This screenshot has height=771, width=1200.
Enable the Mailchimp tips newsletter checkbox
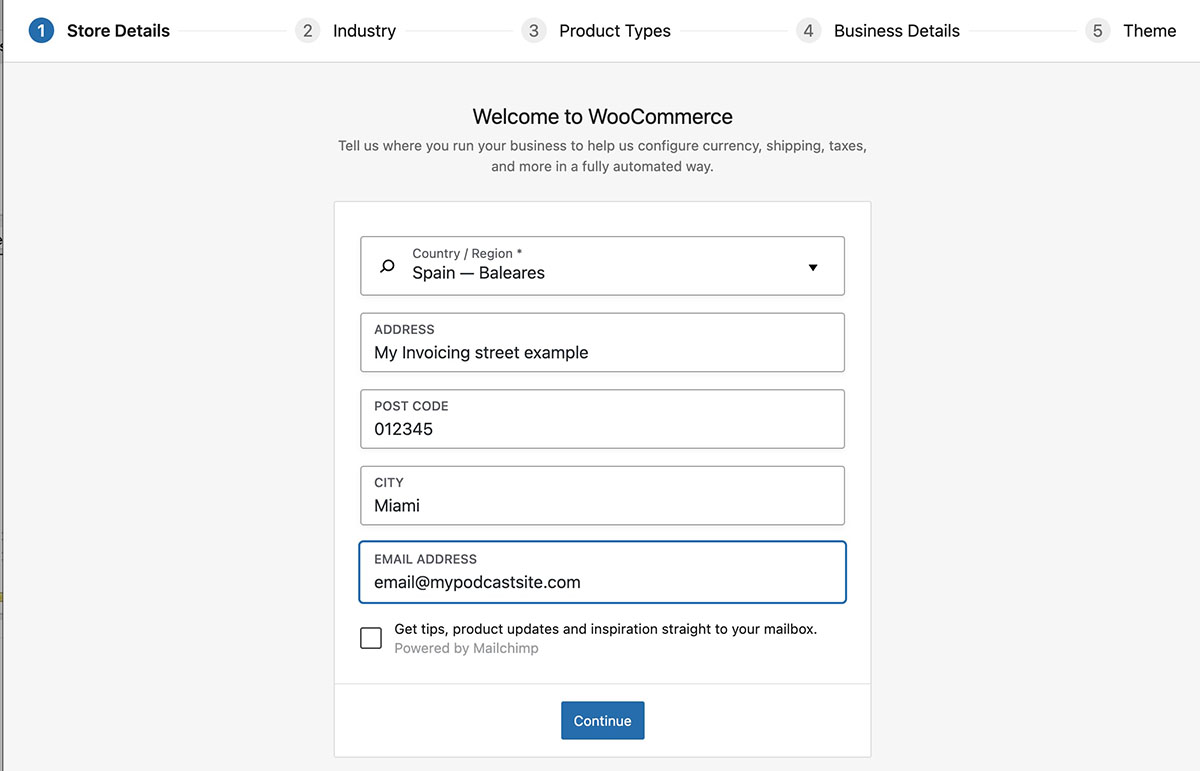pyautogui.click(x=371, y=638)
